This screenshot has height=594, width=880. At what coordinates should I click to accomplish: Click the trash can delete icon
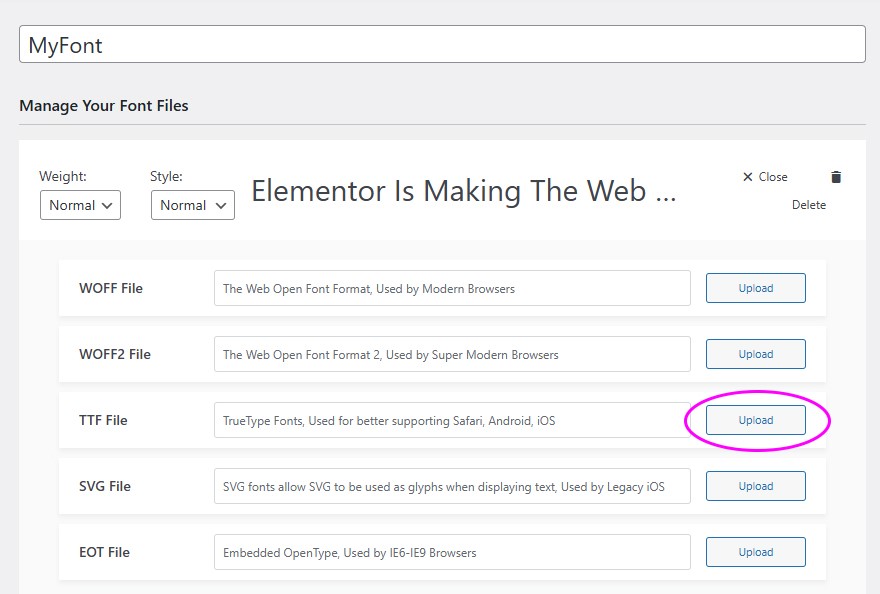tap(836, 177)
